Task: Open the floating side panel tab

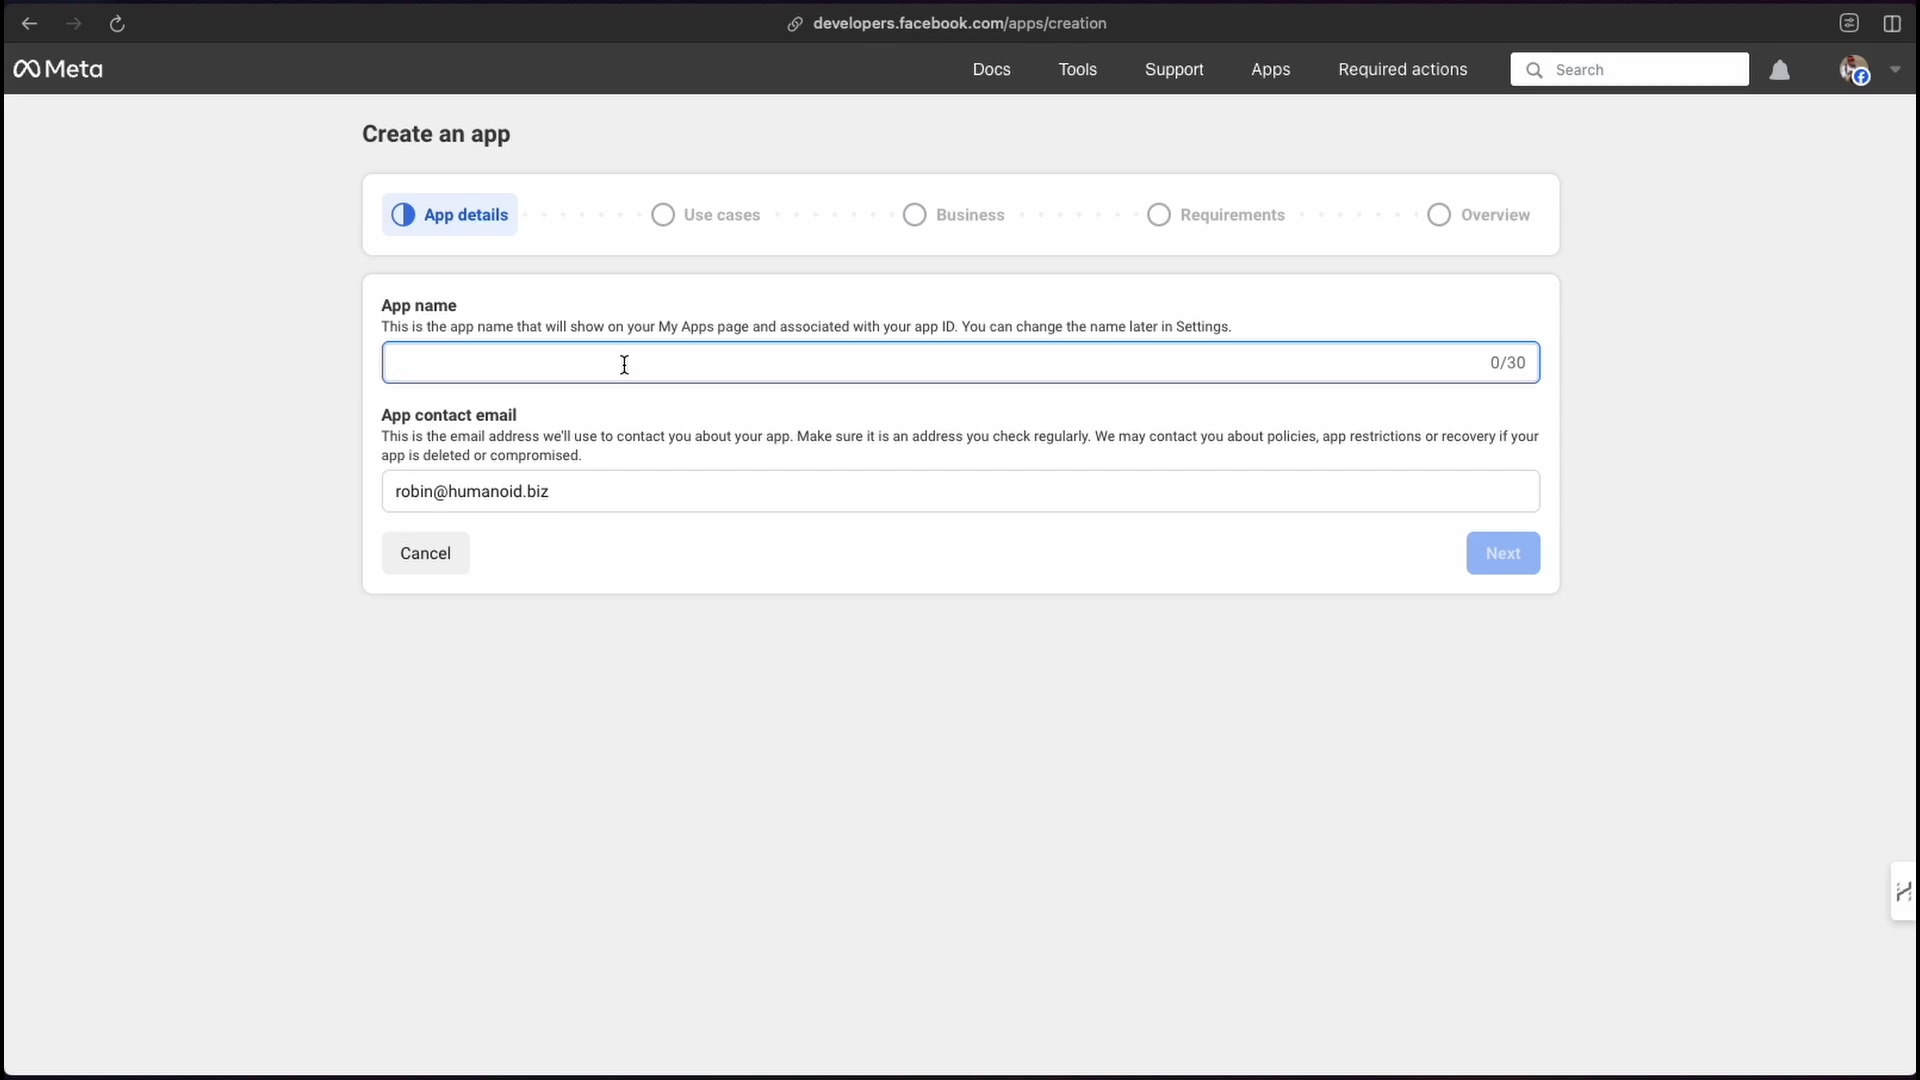Action: point(1903,891)
